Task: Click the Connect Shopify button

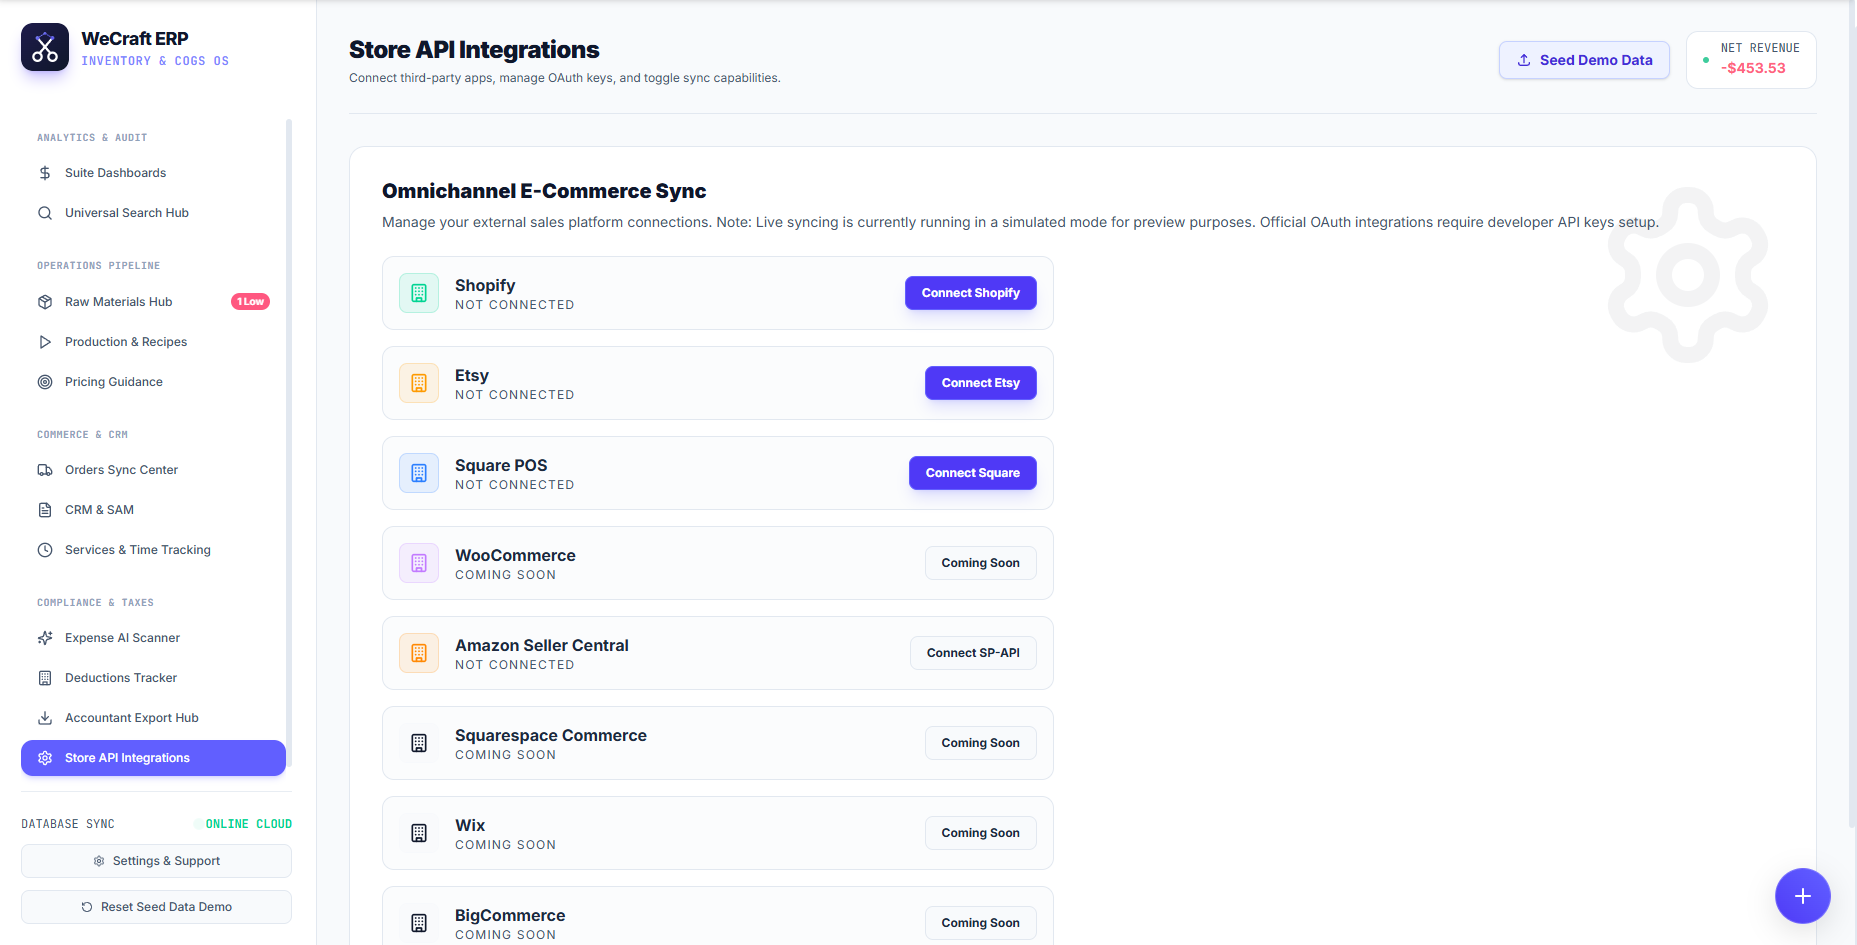Action: 970,293
